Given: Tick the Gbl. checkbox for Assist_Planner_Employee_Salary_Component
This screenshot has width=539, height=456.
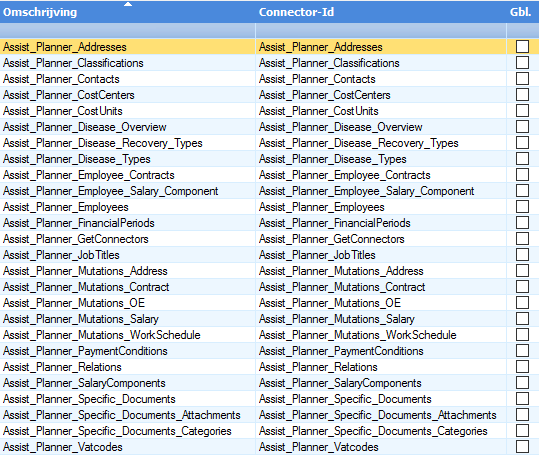Looking at the screenshot, I should pyautogui.click(x=522, y=191).
